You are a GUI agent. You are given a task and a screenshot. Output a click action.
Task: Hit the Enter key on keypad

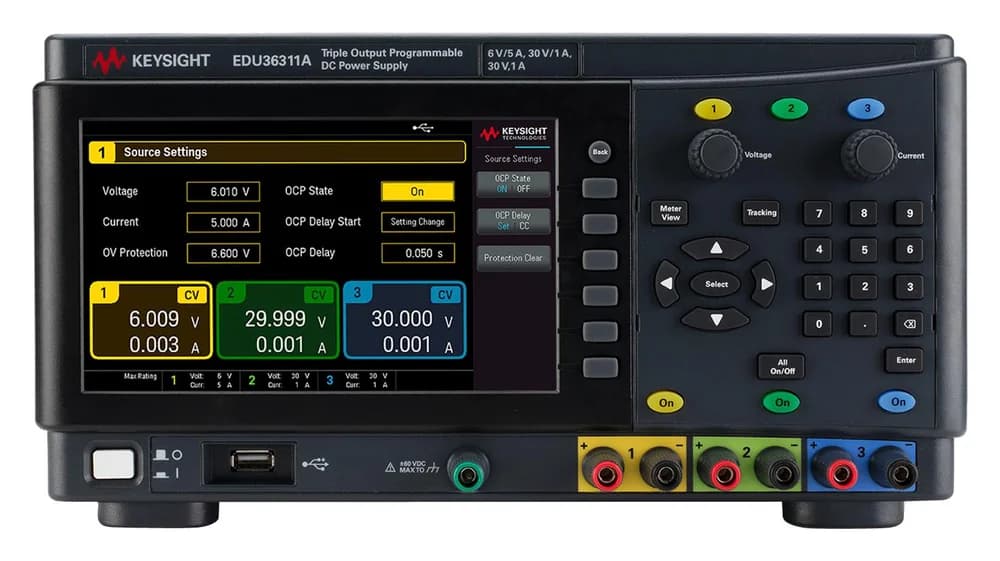click(x=905, y=360)
